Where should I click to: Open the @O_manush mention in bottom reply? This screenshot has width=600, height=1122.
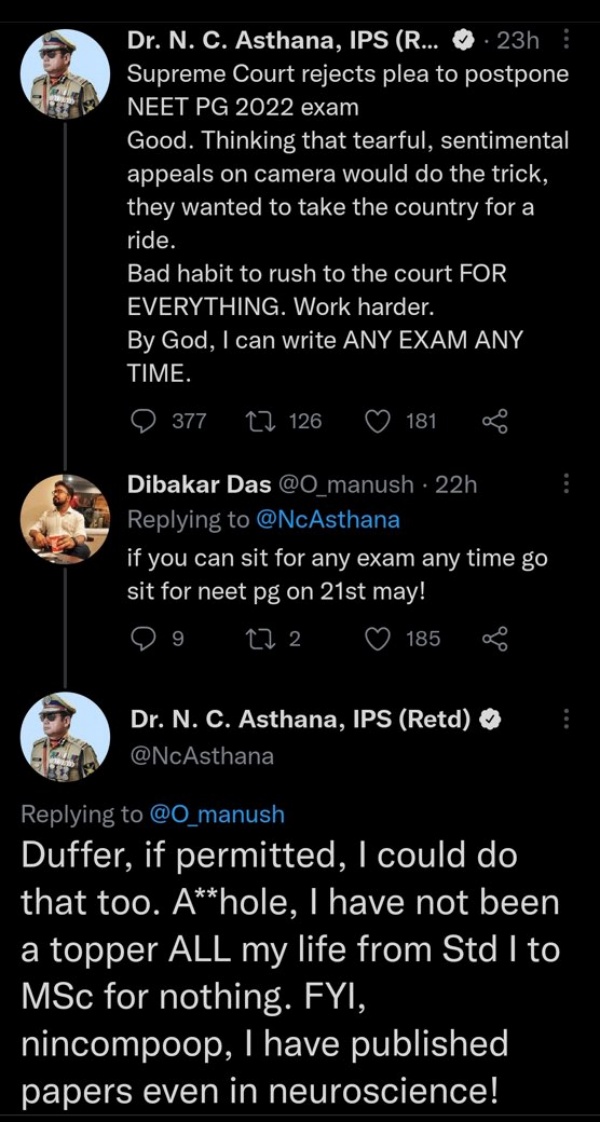[x=216, y=814]
